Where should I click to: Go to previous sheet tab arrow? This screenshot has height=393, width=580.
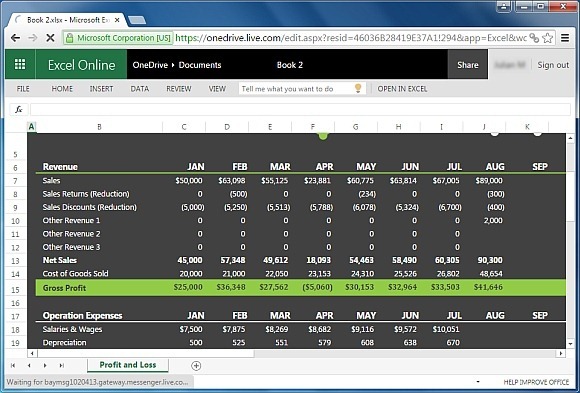[x=29, y=366]
